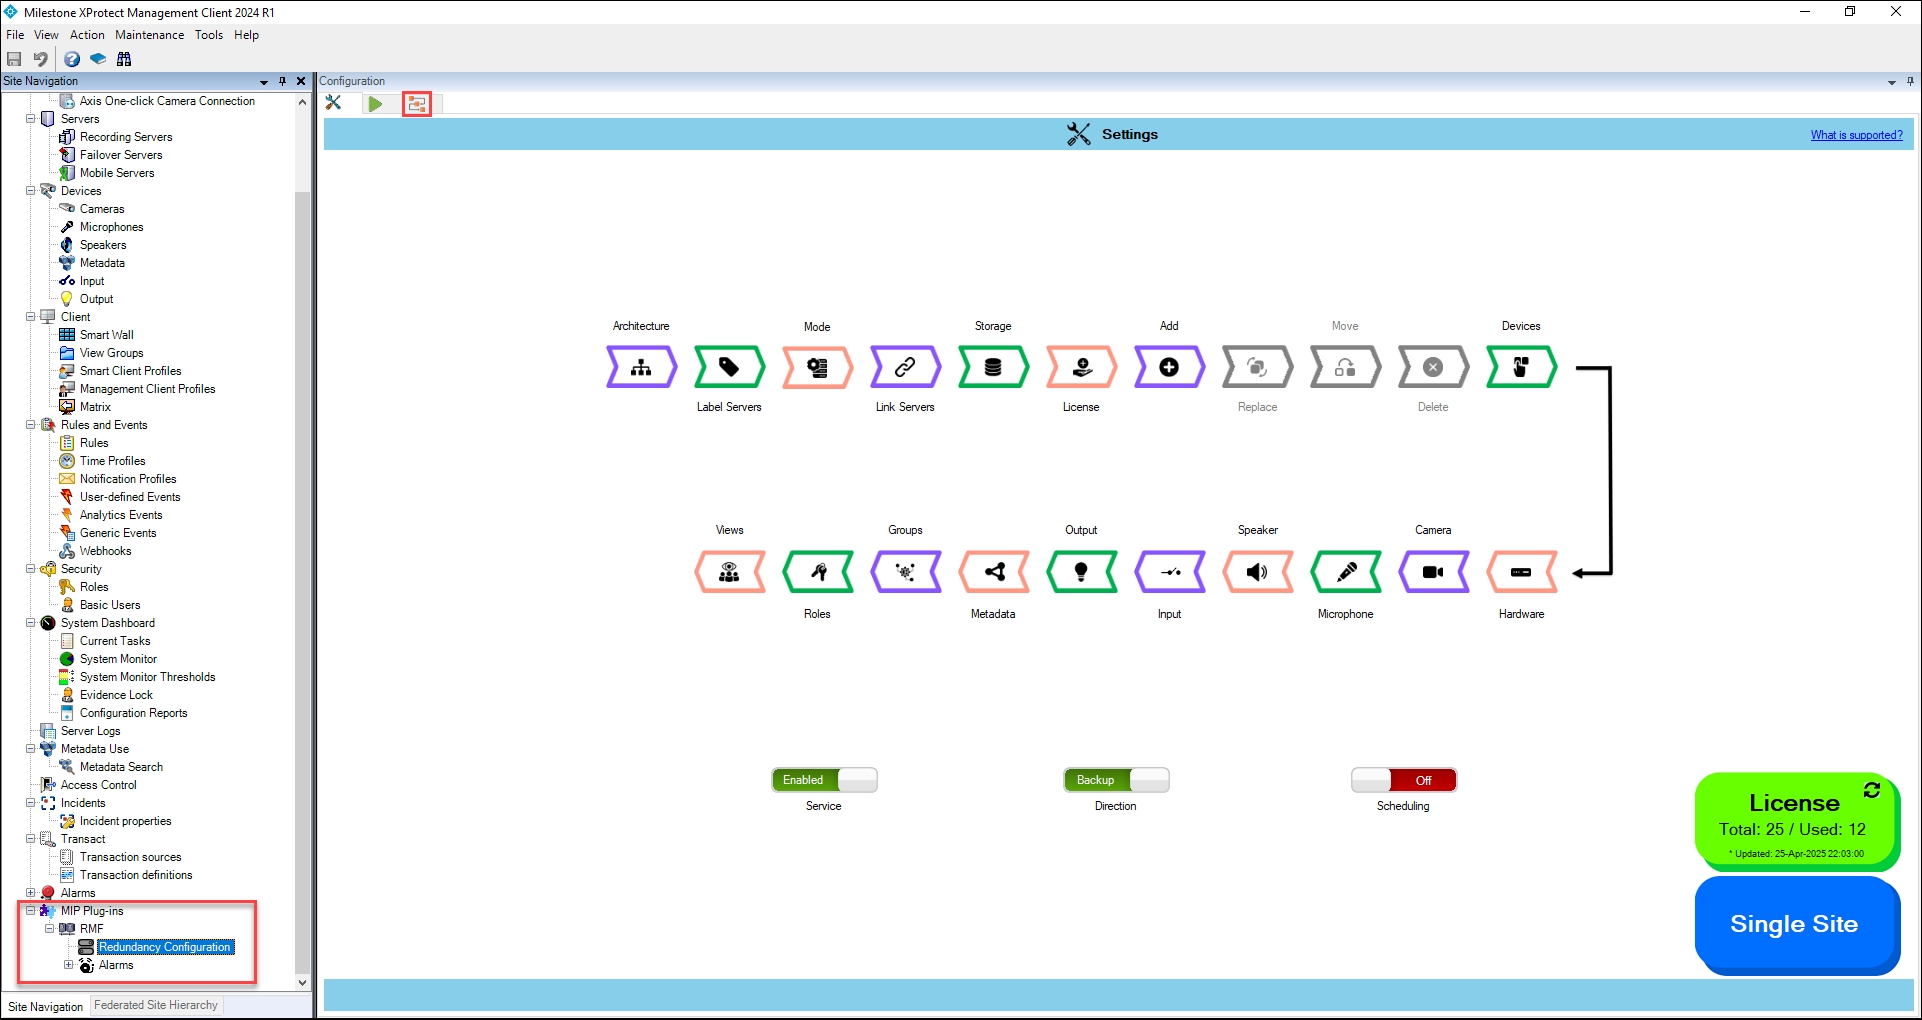Open the 'What is supported?' link
This screenshot has height=1020, width=1922.
point(1856,135)
